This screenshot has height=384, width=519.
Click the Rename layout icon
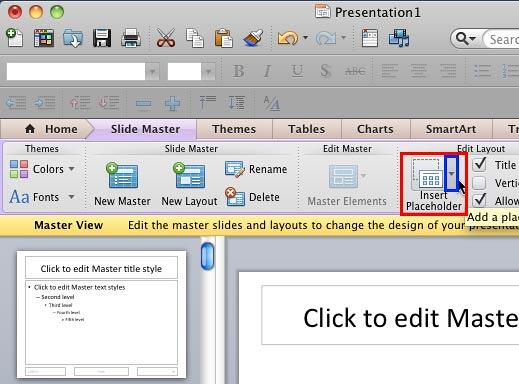[235, 169]
